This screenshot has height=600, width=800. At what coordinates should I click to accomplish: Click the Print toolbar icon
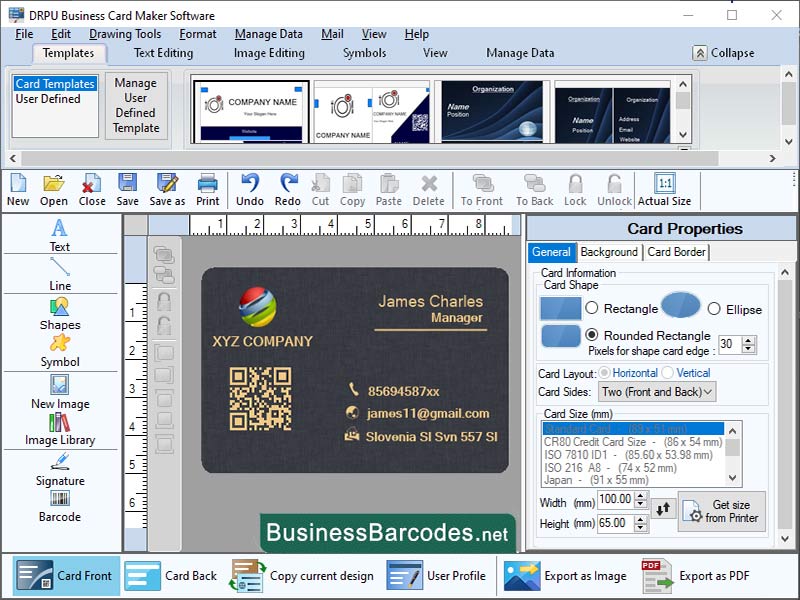(x=207, y=188)
